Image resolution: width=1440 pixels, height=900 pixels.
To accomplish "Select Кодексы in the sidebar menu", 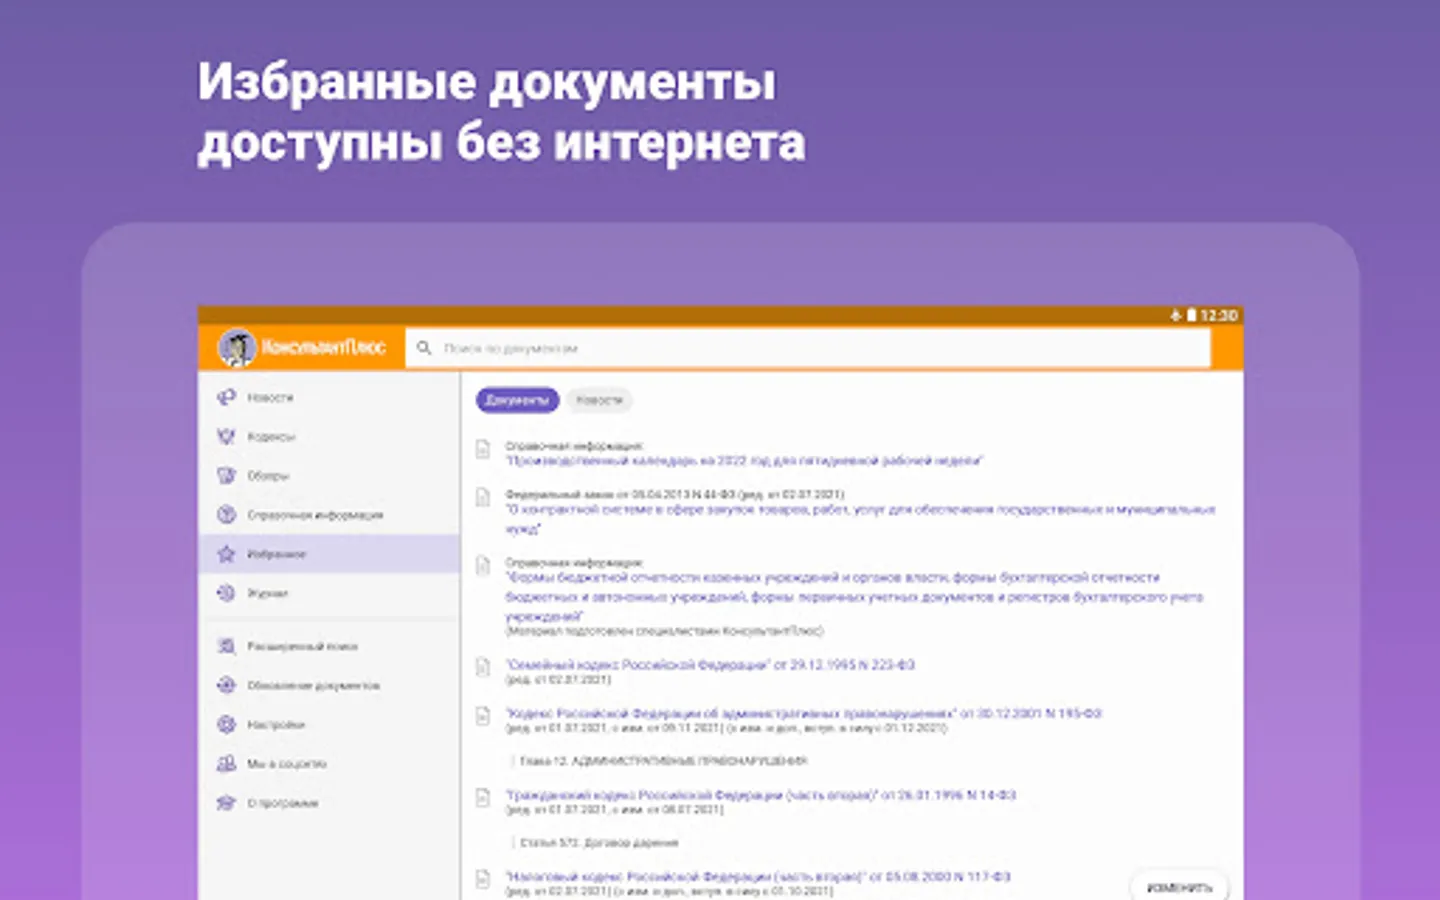I will coord(329,436).
